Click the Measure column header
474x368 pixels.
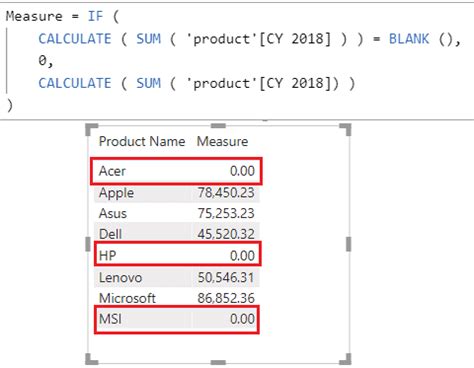point(222,142)
